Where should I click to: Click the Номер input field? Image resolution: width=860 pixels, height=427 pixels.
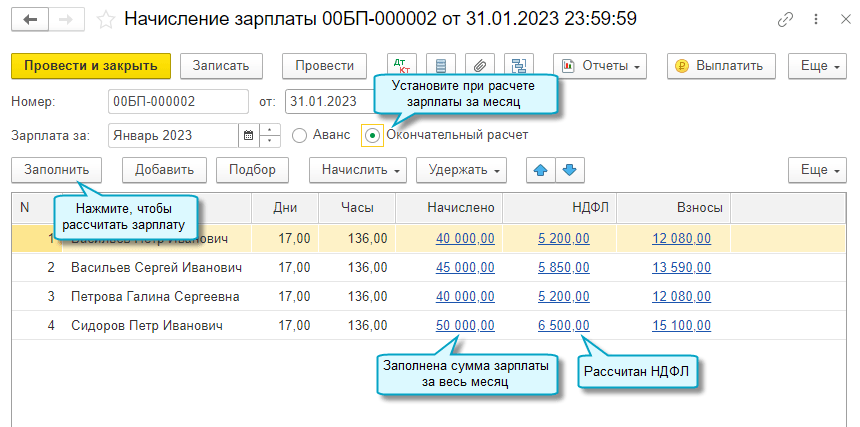tap(177, 101)
